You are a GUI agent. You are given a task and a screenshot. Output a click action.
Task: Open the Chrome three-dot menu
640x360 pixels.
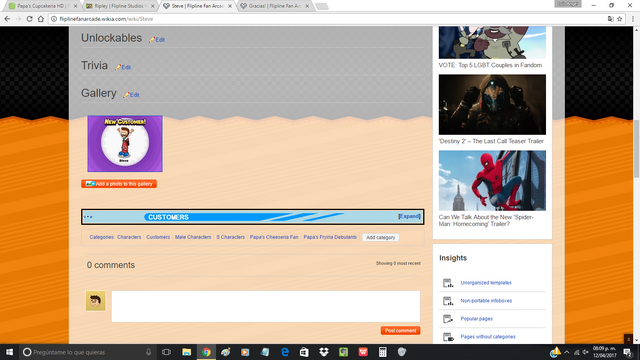(633, 19)
